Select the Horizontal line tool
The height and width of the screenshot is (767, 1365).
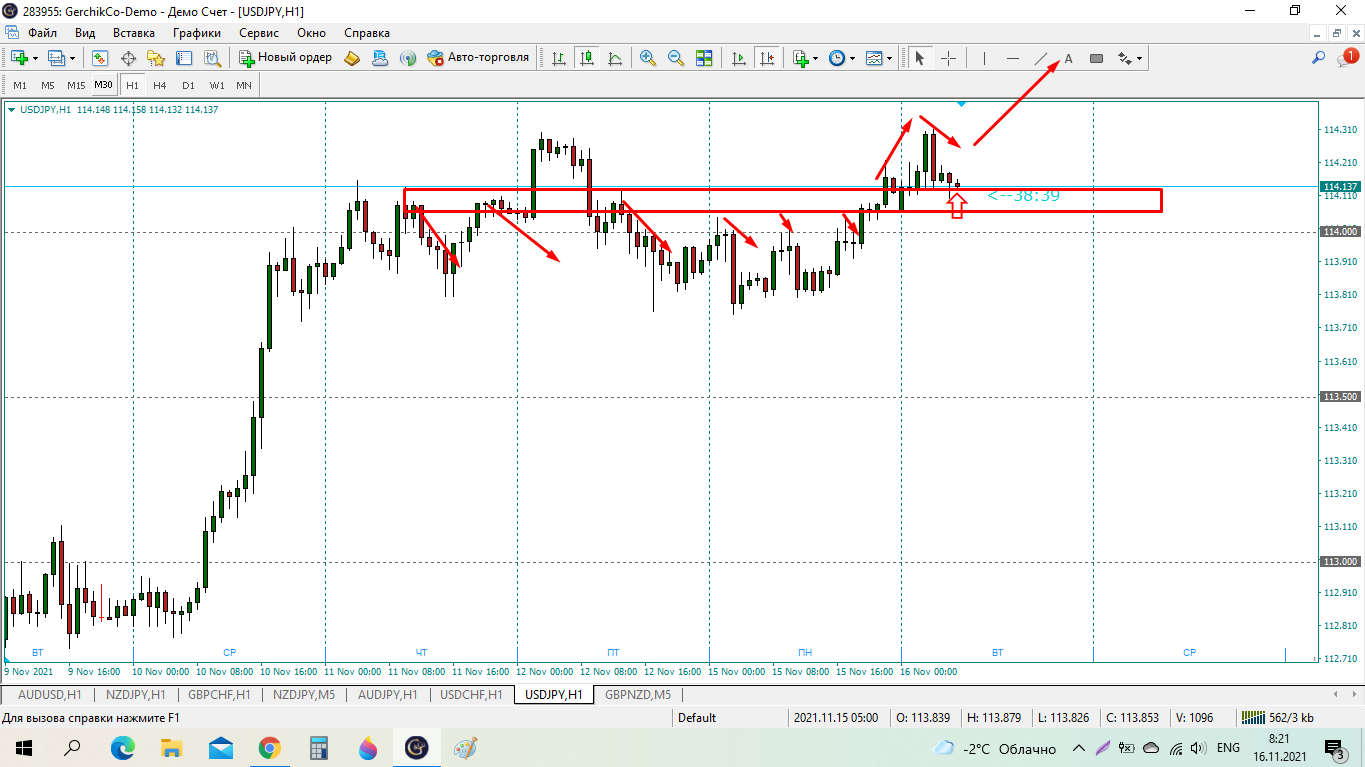point(1013,58)
